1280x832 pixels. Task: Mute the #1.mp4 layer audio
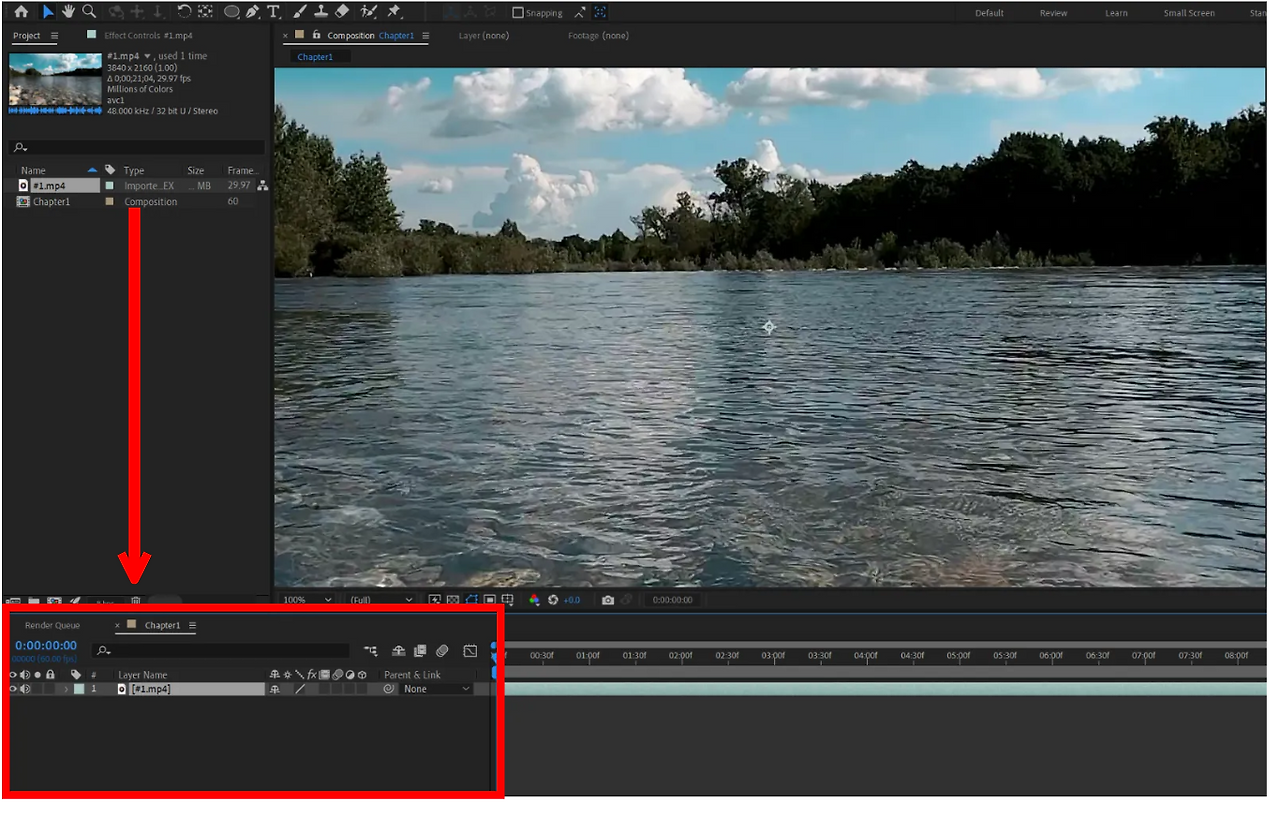25,689
